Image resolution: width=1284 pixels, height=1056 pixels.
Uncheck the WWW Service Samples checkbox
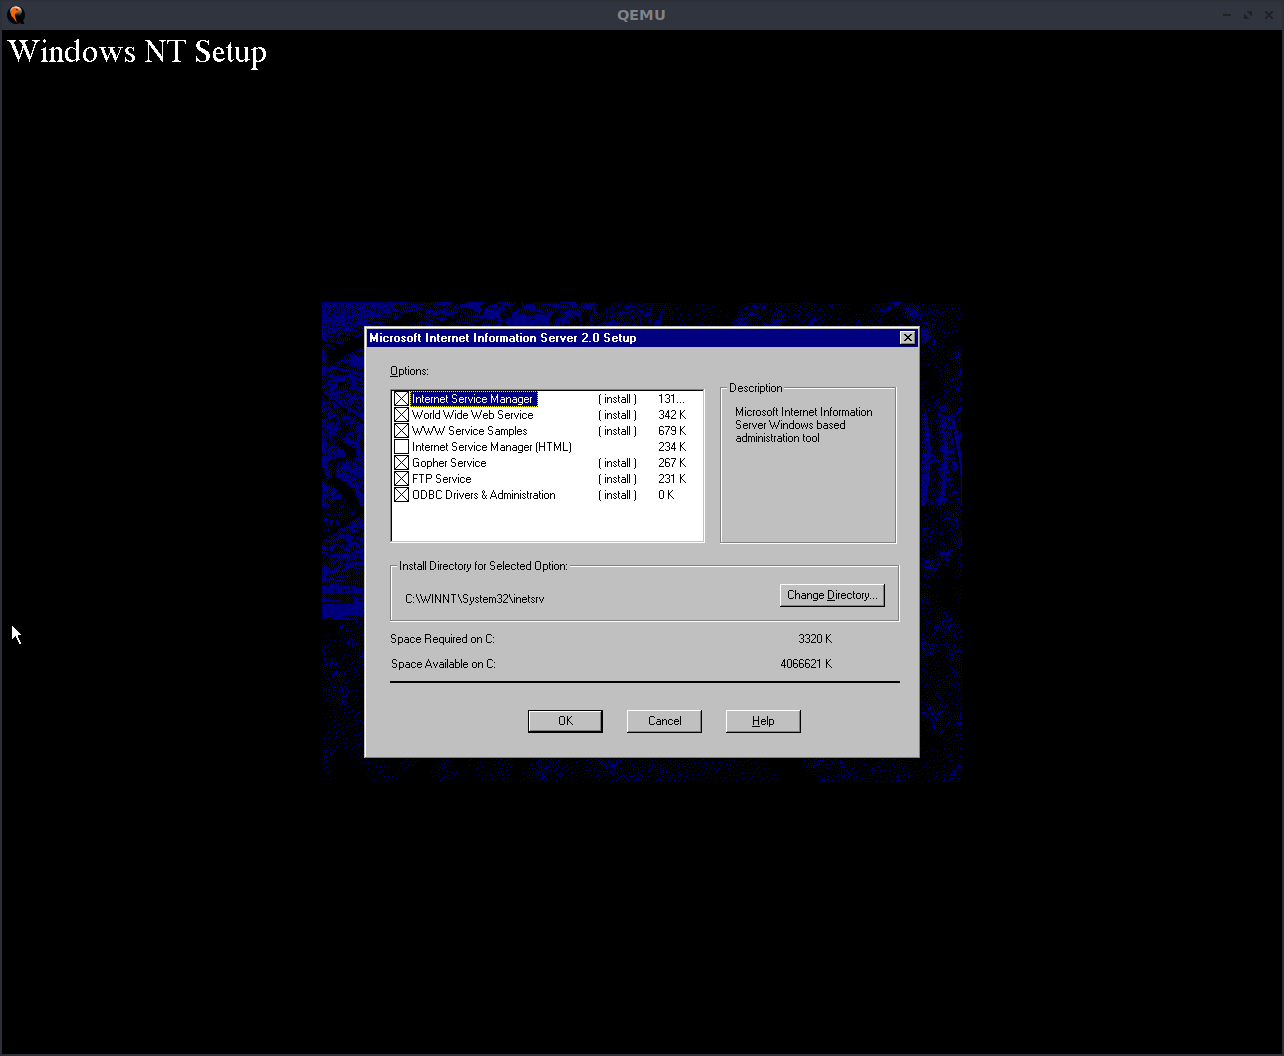(x=401, y=431)
